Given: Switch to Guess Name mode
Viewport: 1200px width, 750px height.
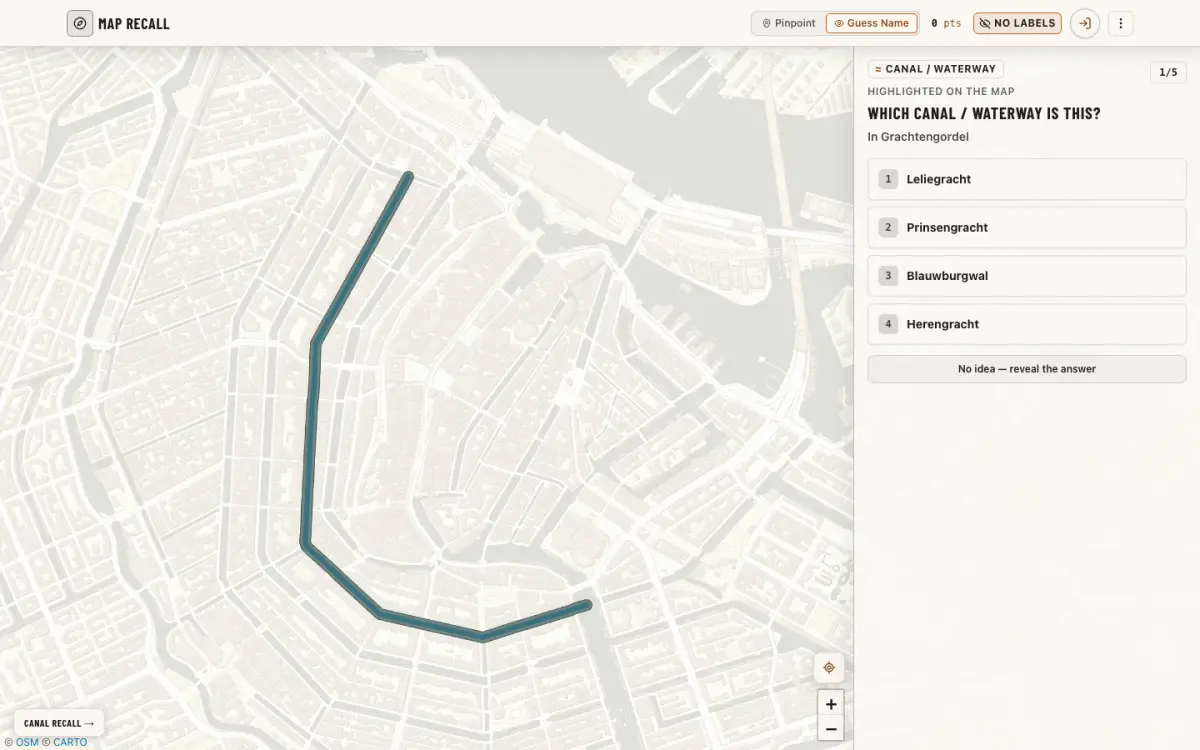Looking at the screenshot, I should [x=871, y=23].
